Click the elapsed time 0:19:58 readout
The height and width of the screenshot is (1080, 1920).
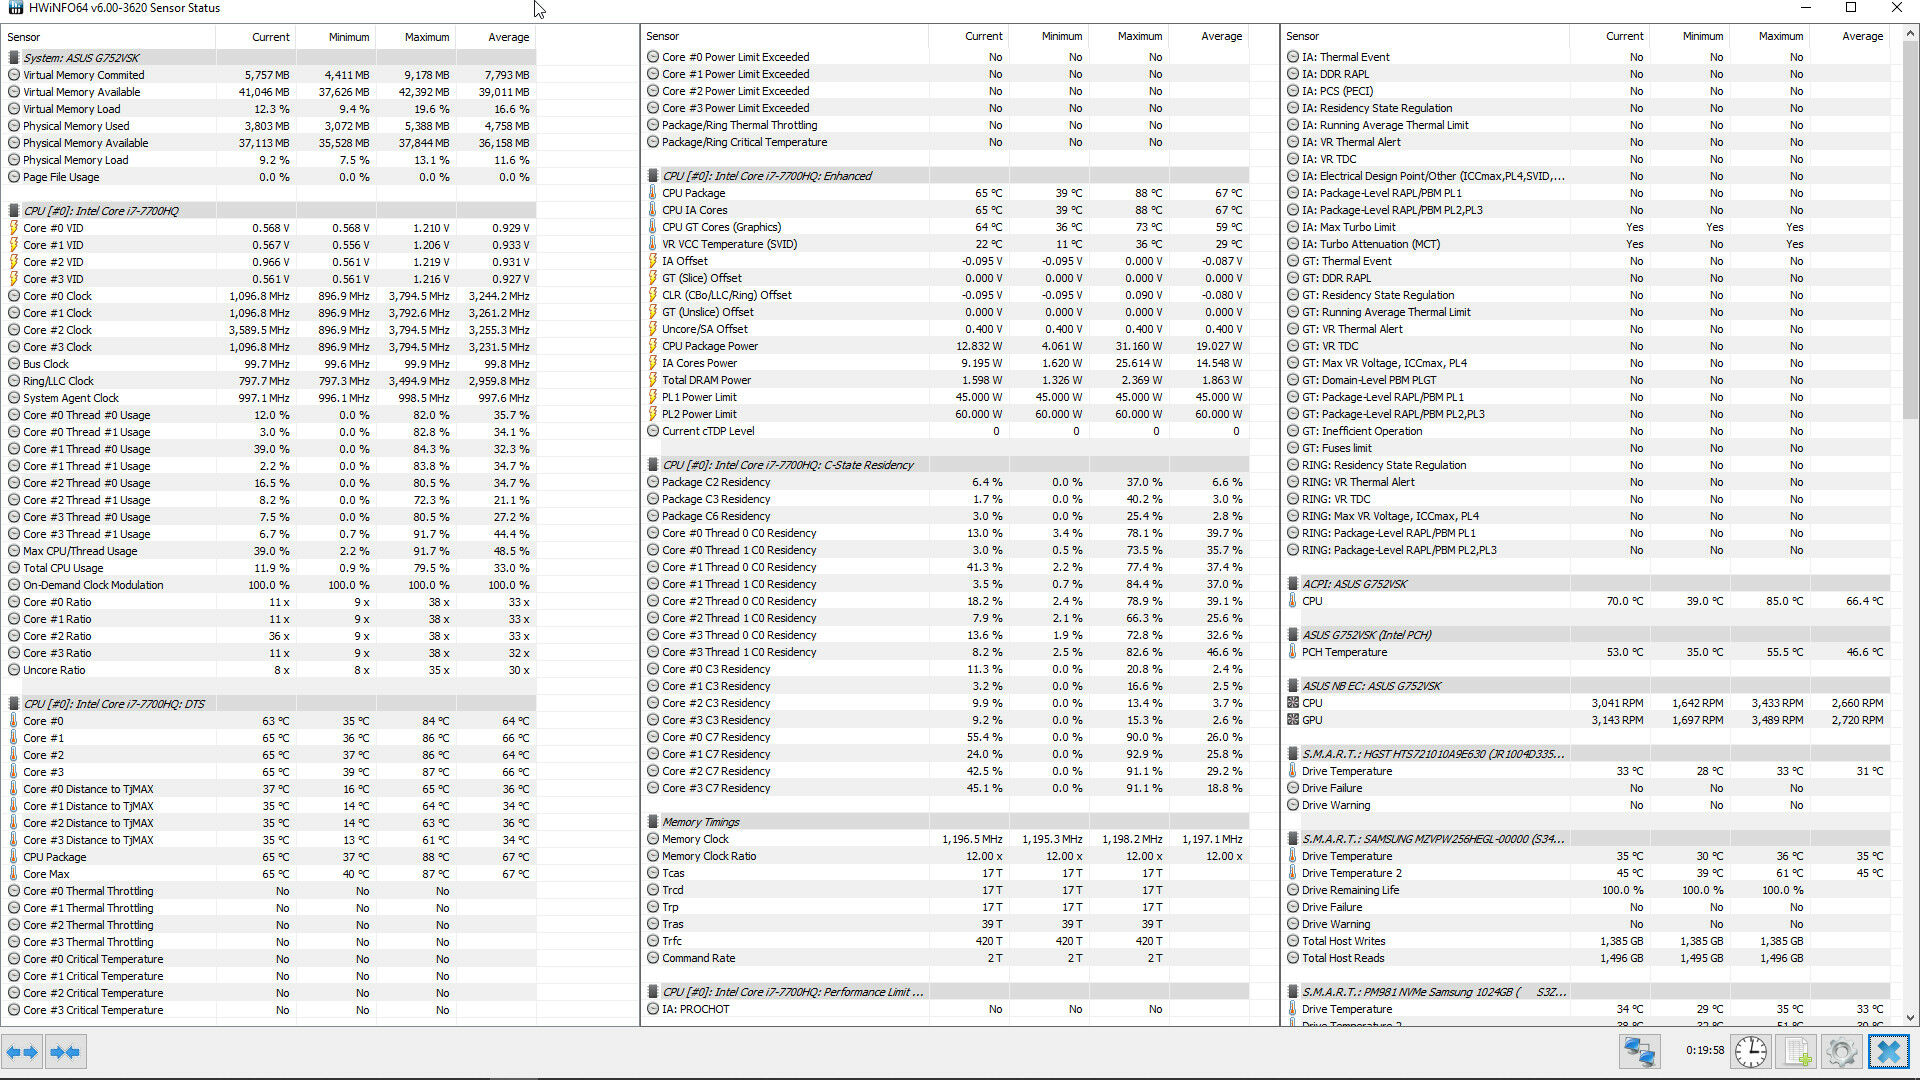pos(1705,1051)
